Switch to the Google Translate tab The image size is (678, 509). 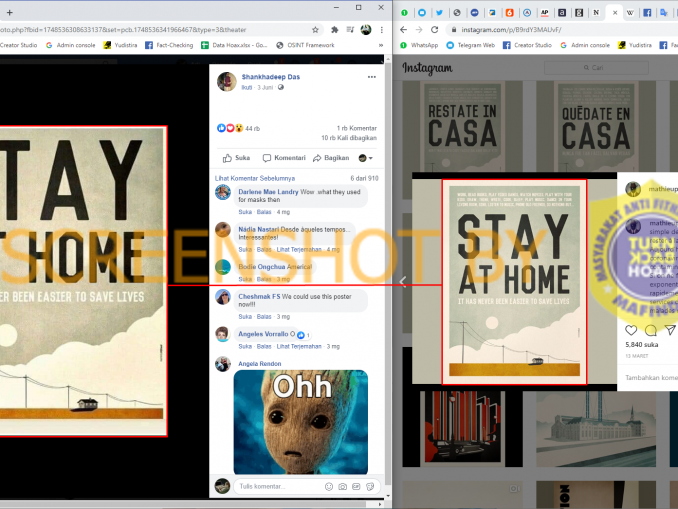pyautogui.click(x=664, y=13)
